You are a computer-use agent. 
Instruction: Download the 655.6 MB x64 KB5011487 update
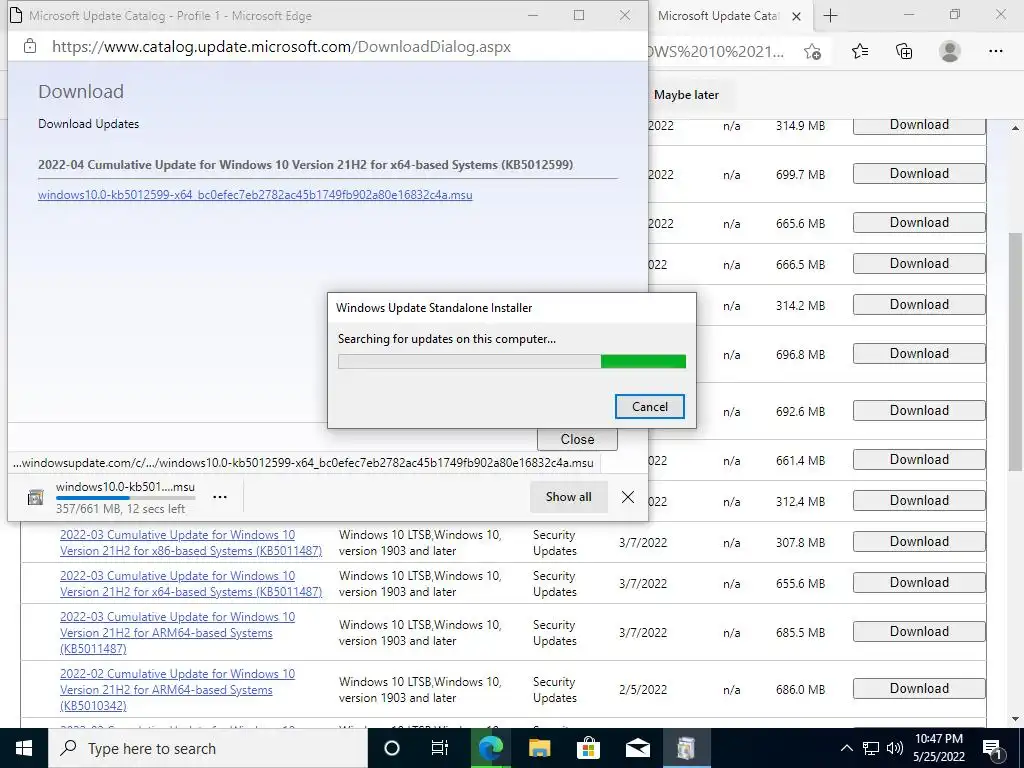point(919,583)
